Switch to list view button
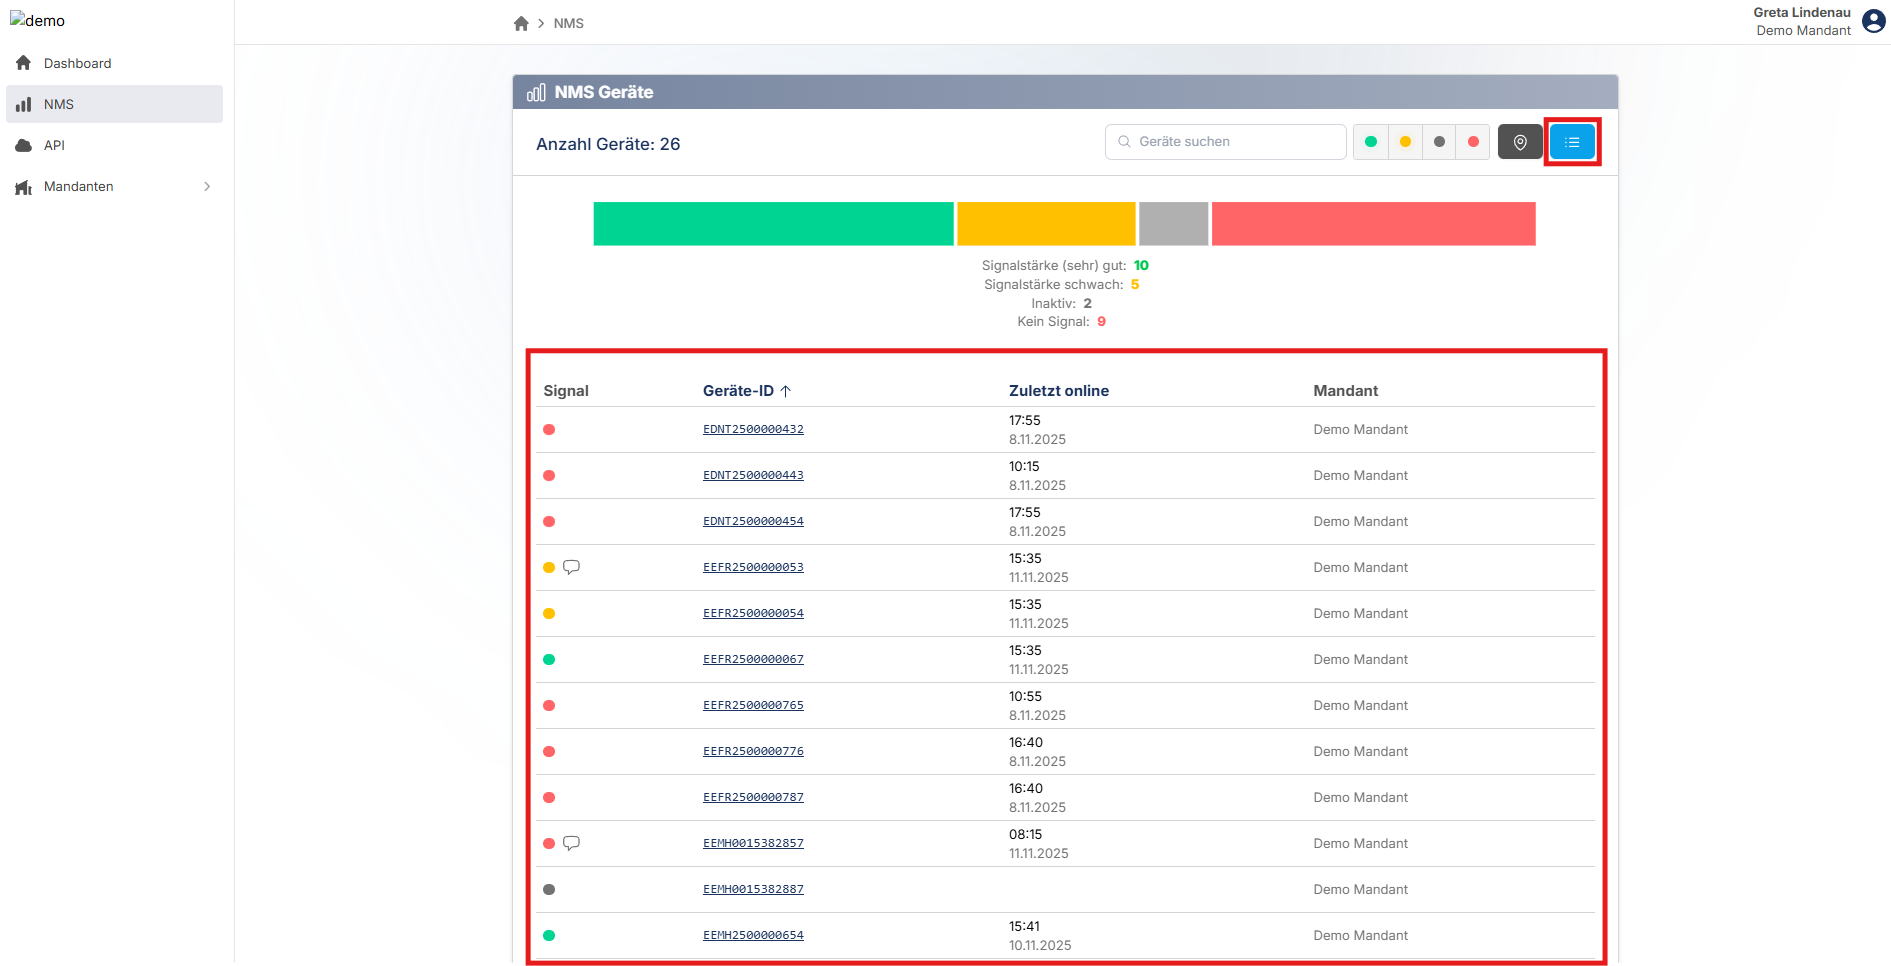The image size is (1891, 966). pyautogui.click(x=1572, y=142)
